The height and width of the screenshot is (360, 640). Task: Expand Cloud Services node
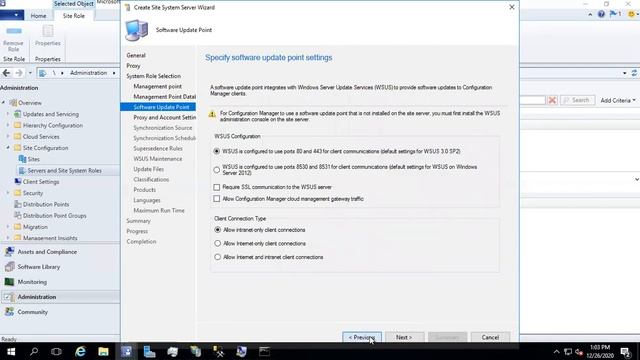pos(8,137)
